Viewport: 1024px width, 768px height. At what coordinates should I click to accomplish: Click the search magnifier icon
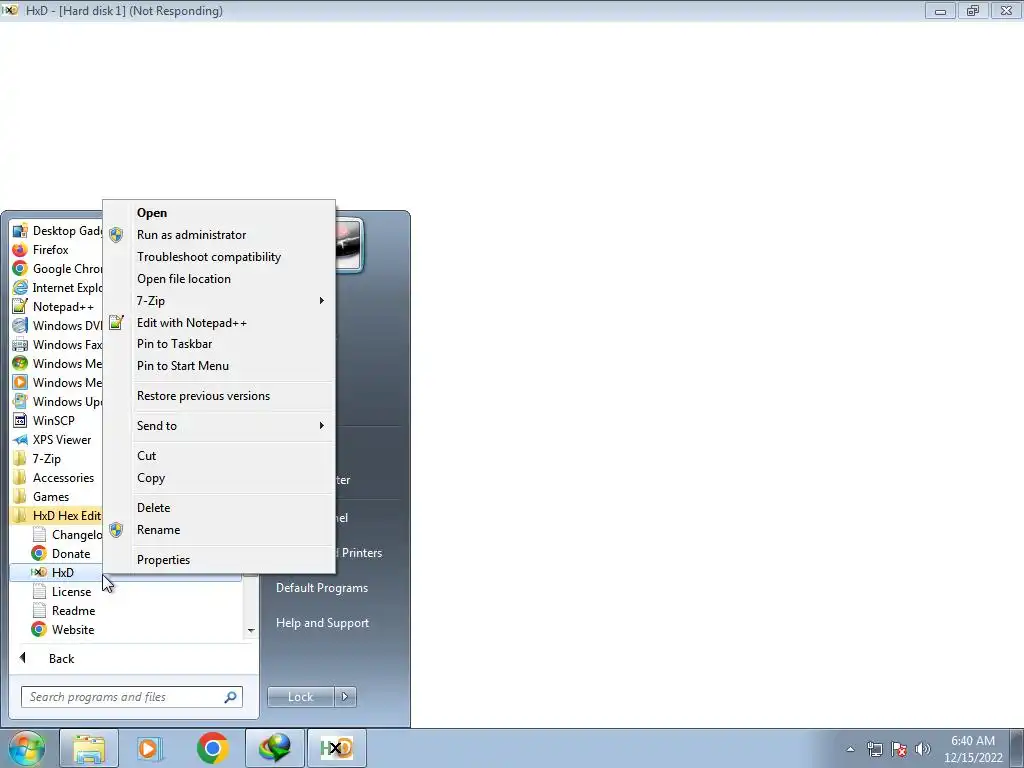pos(230,697)
